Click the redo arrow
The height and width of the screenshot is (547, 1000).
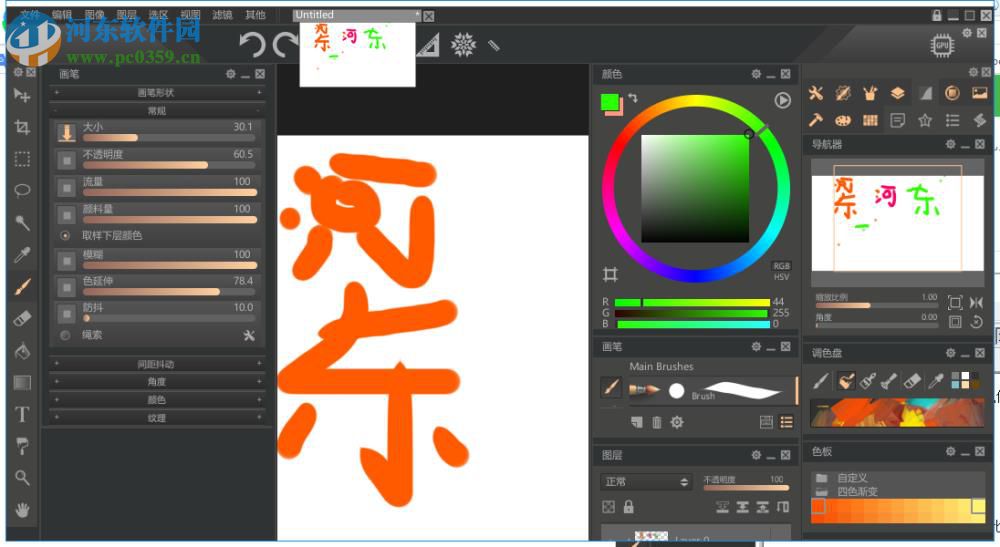284,45
